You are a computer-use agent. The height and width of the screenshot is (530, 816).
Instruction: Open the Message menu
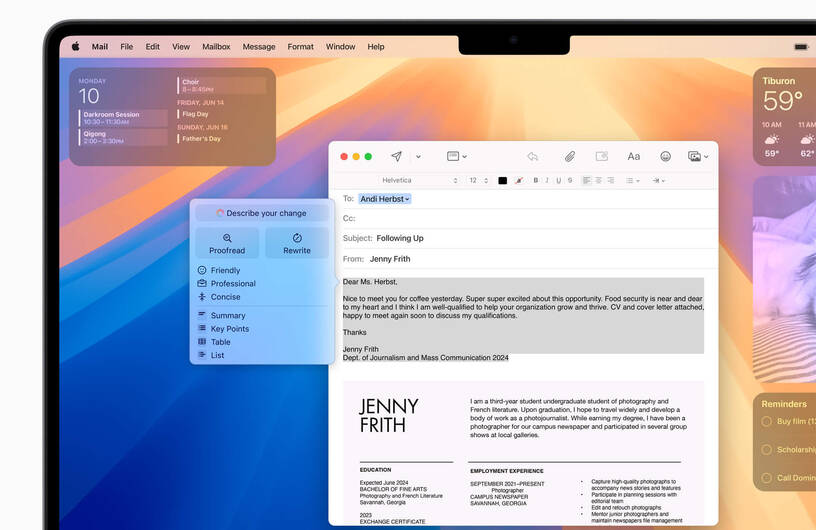pos(259,46)
